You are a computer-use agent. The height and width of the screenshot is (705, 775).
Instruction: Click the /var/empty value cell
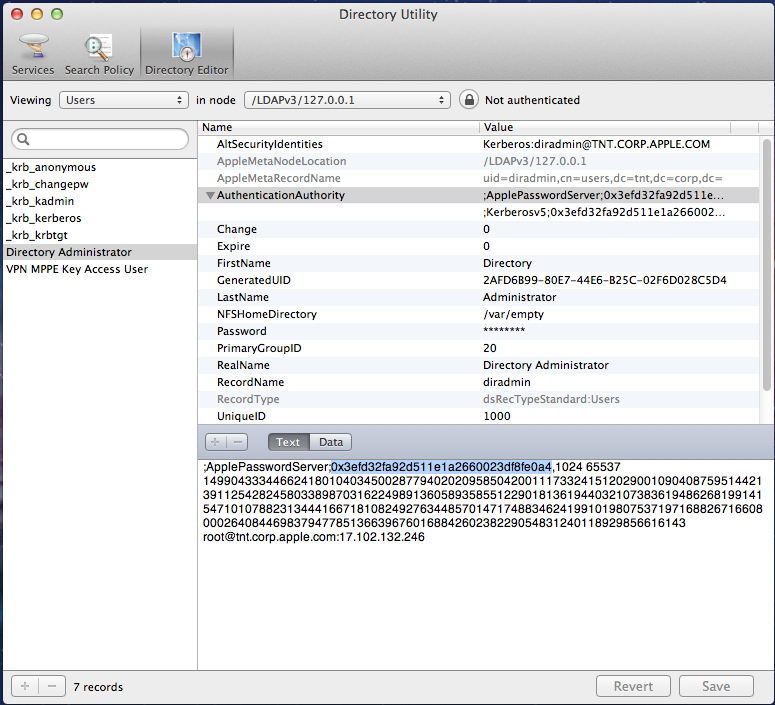[x=513, y=314]
